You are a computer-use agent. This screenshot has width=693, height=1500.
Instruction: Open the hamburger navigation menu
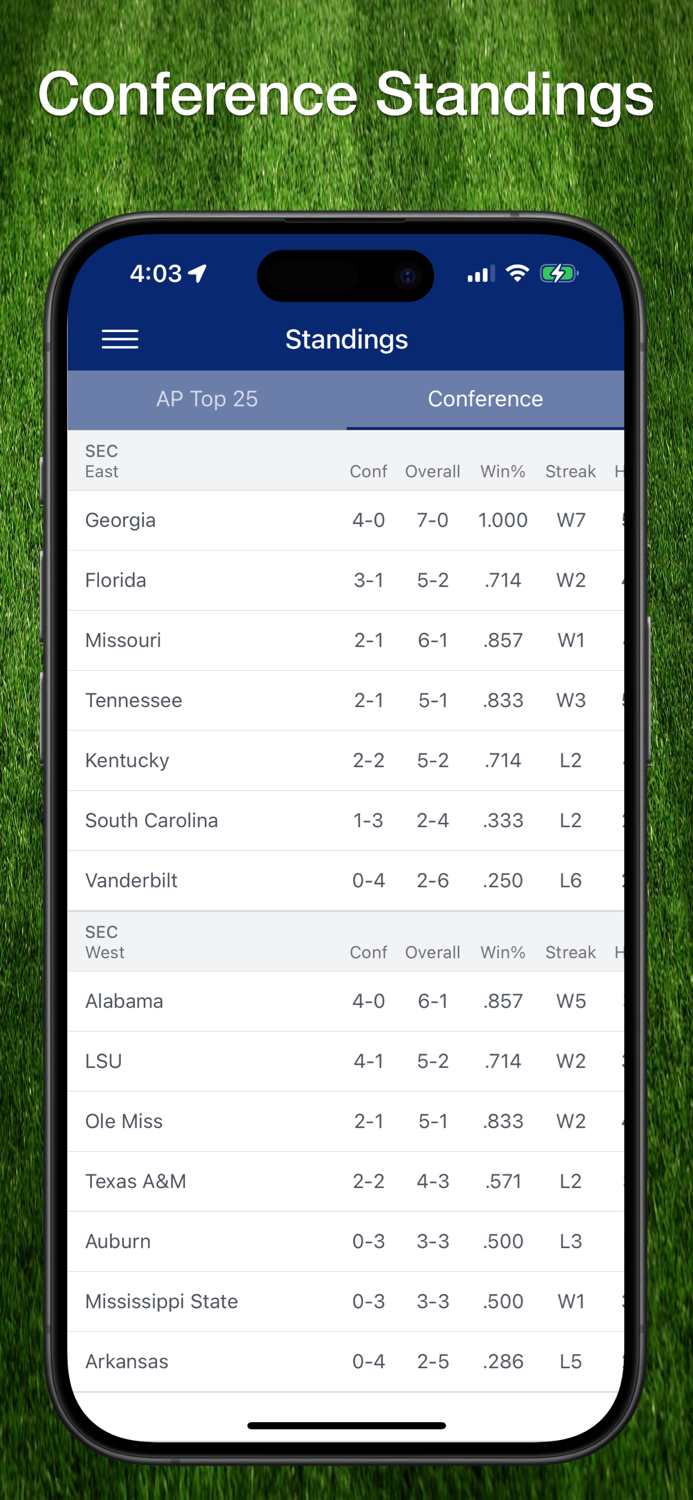pos(120,339)
